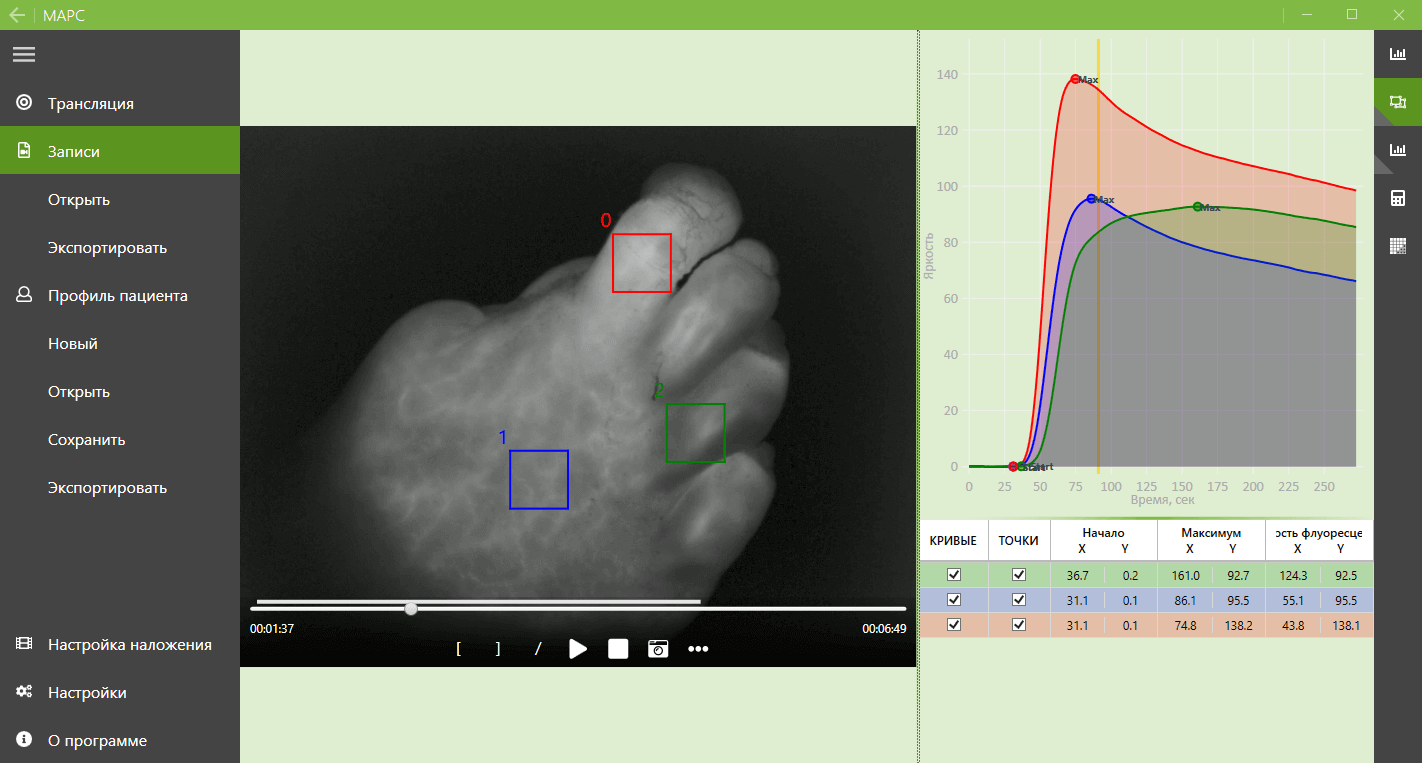Toggle ТОЧКИ checkbox in the red row
Viewport: 1422px width, 763px height.
(x=1019, y=624)
